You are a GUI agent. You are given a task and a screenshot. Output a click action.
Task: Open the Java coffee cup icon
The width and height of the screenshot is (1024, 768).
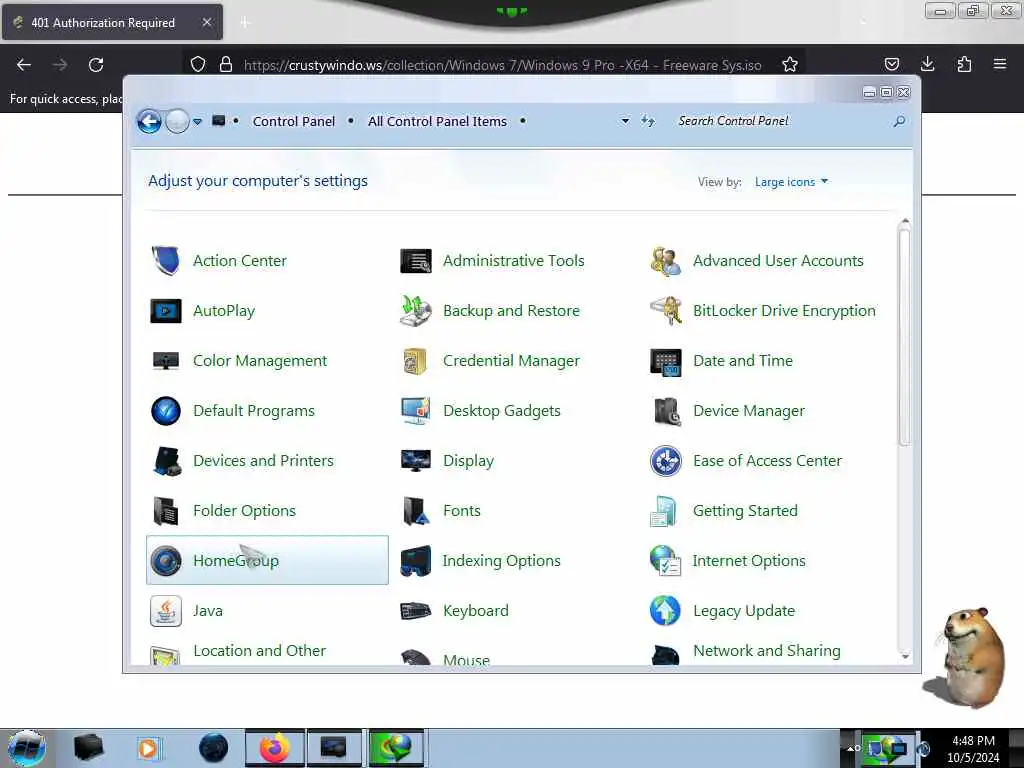(x=166, y=611)
